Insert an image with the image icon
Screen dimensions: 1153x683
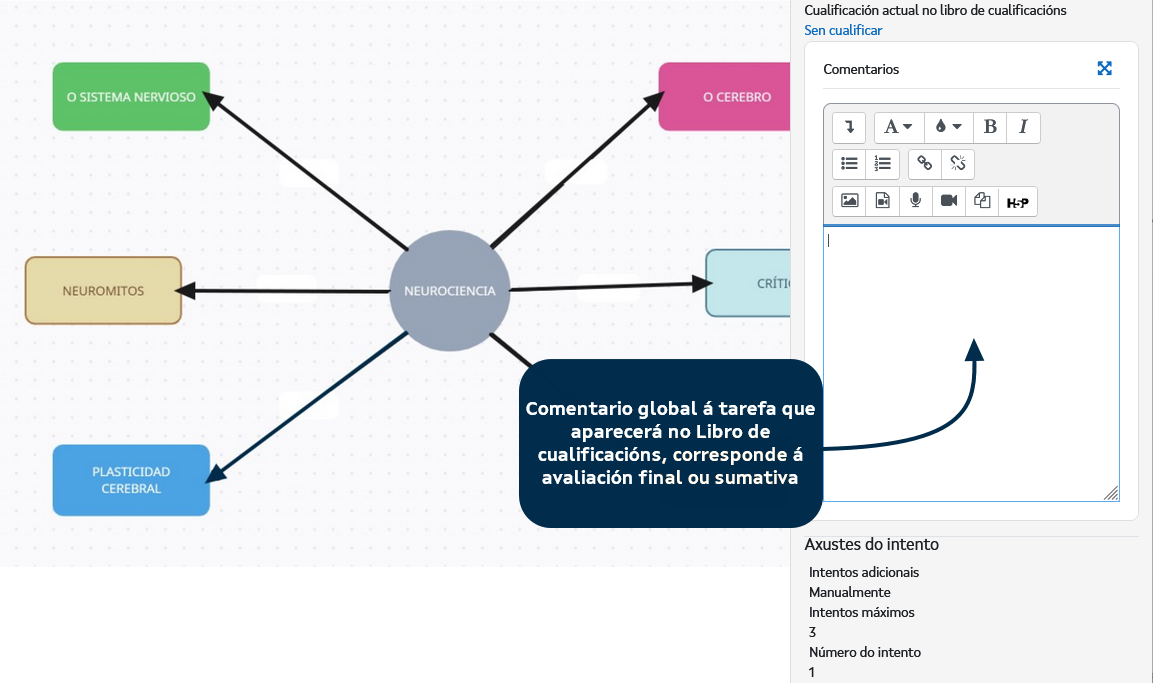(x=849, y=201)
